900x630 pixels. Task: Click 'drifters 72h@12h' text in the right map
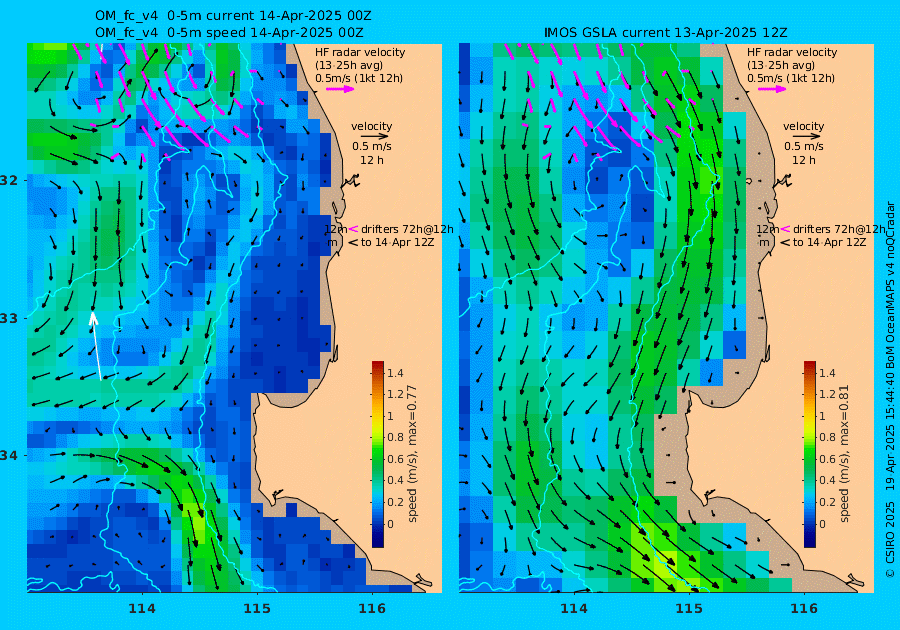pyautogui.click(x=839, y=229)
